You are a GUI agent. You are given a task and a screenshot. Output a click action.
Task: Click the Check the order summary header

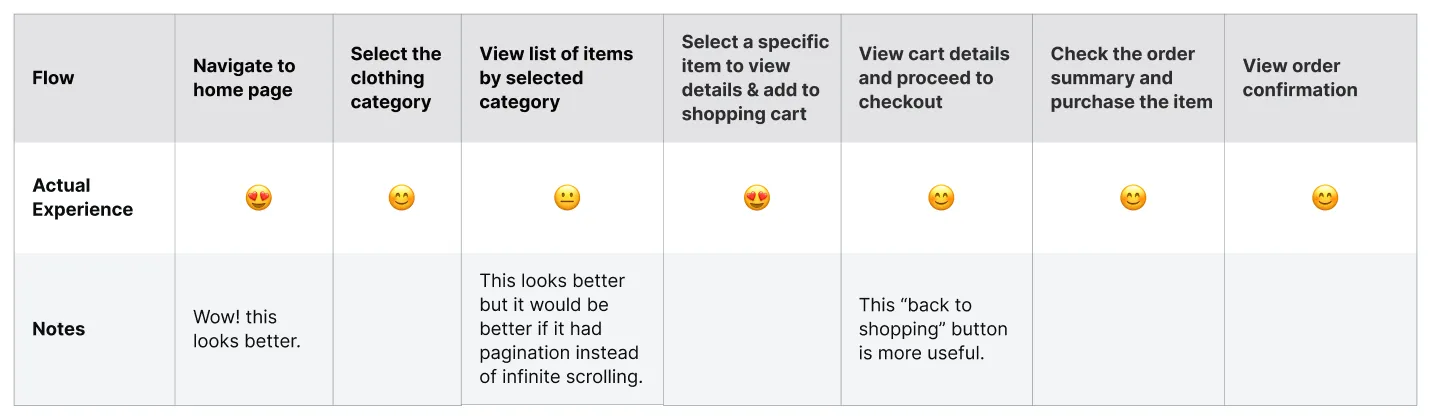[x=1131, y=78]
